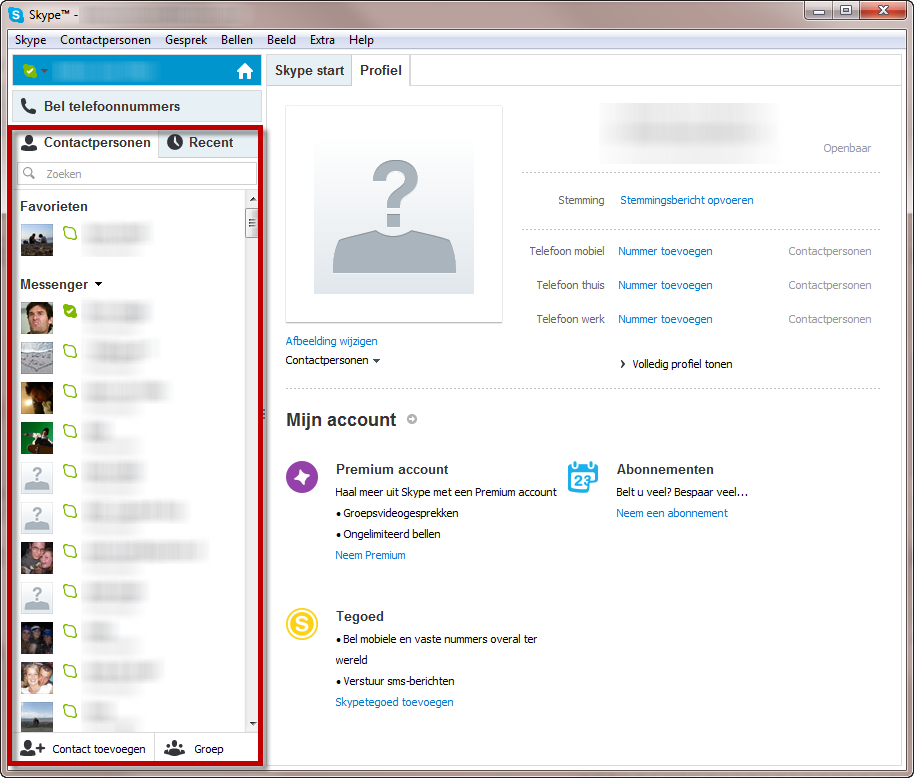
Task: Click the arrow icon beside Mijn account
Action: click(412, 419)
